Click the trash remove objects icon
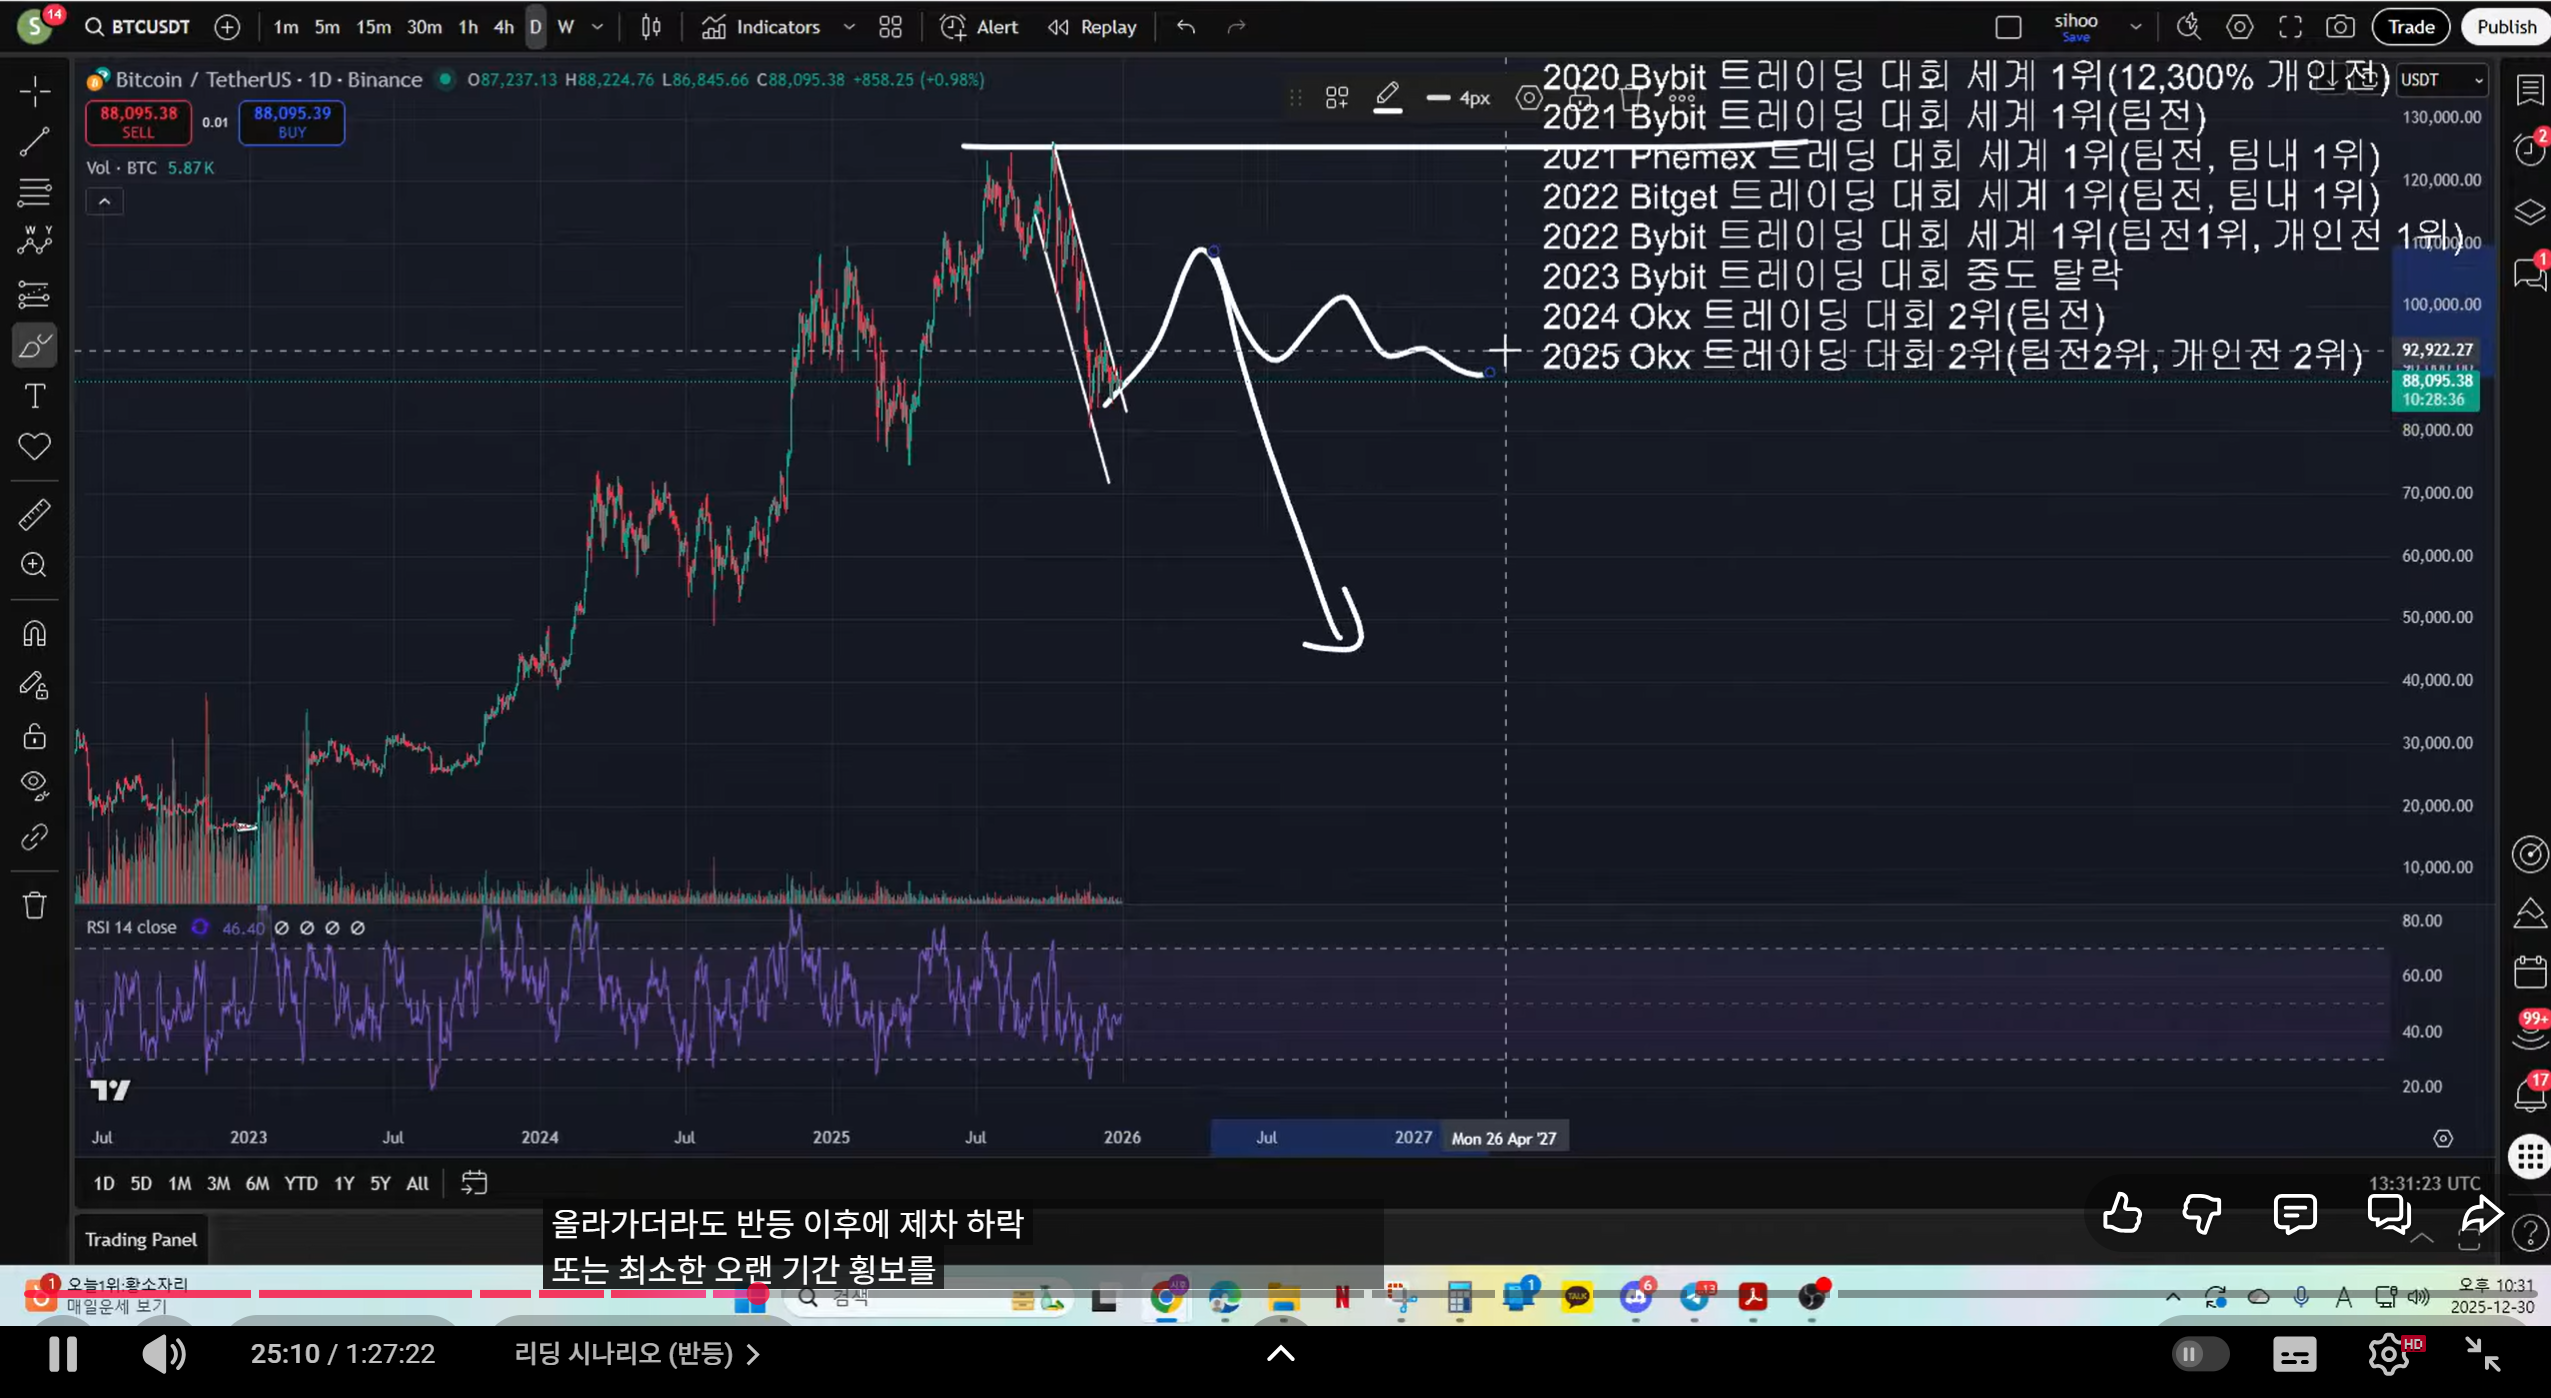The width and height of the screenshot is (2551, 1398). (x=34, y=906)
